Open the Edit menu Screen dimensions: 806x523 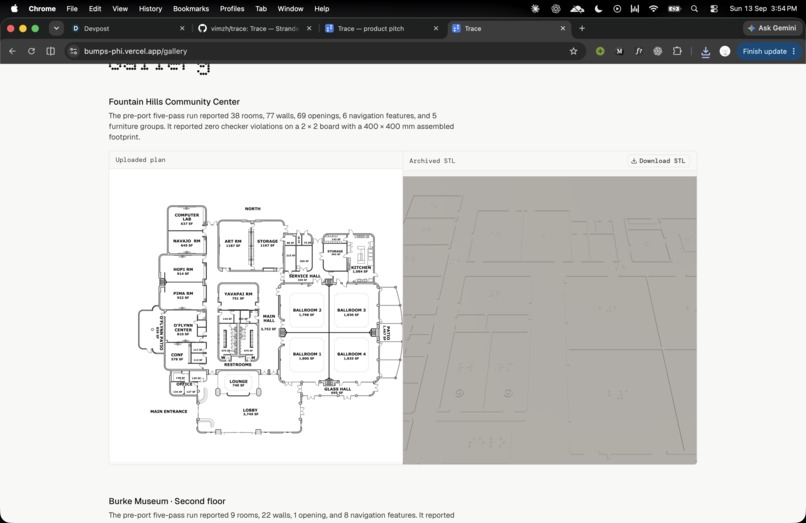(95, 9)
